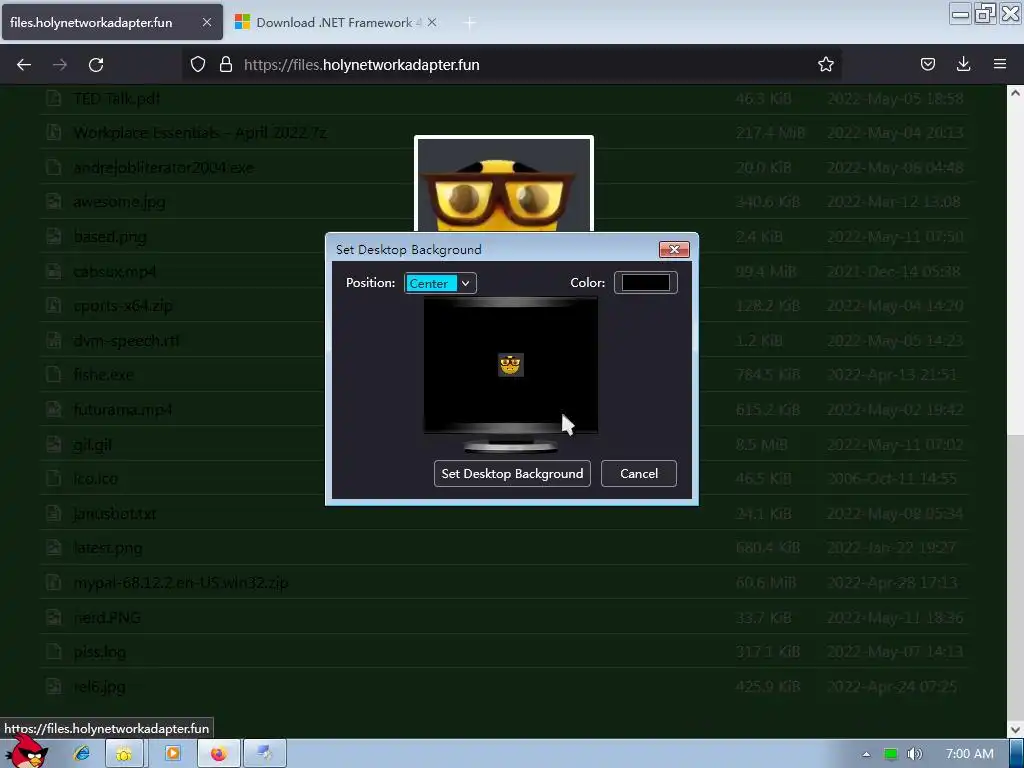Viewport: 1024px width, 768px height.
Task: Click the 99.4 MiB size of cabsux.mp4
Action: click(x=766, y=271)
